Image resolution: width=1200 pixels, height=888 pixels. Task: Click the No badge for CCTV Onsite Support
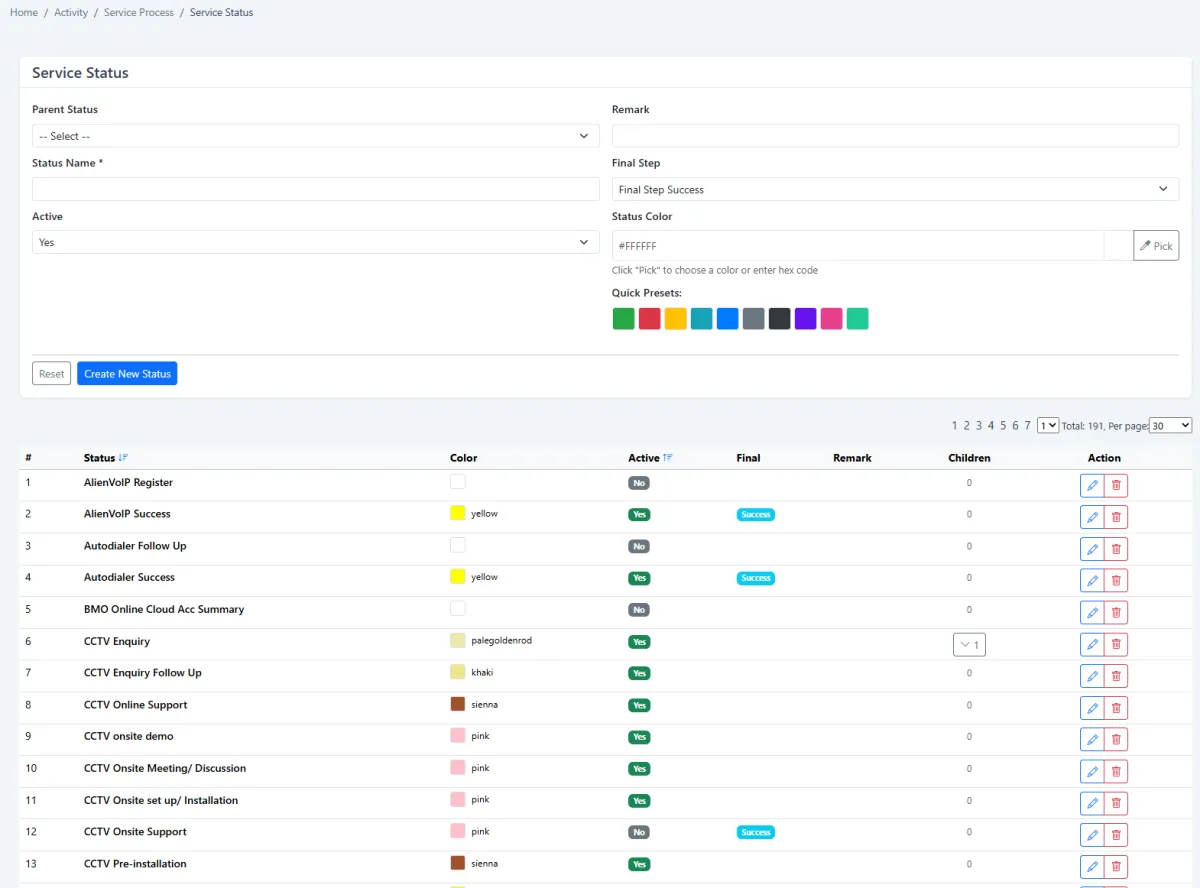point(639,833)
